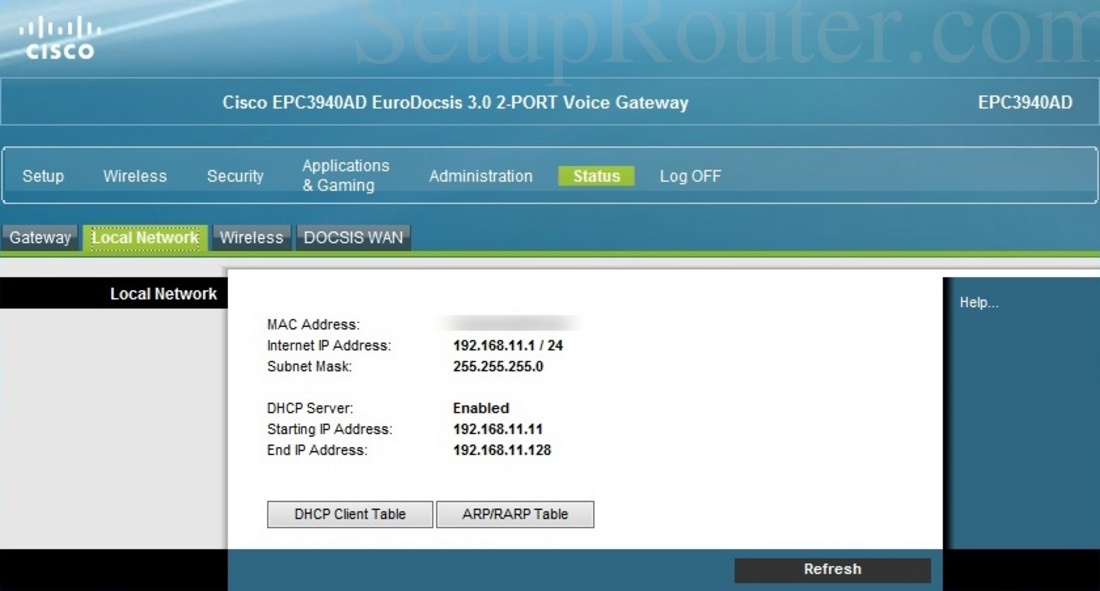Open the Setup menu
Viewport: 1100px width, 591px height.
pos(43,176)
